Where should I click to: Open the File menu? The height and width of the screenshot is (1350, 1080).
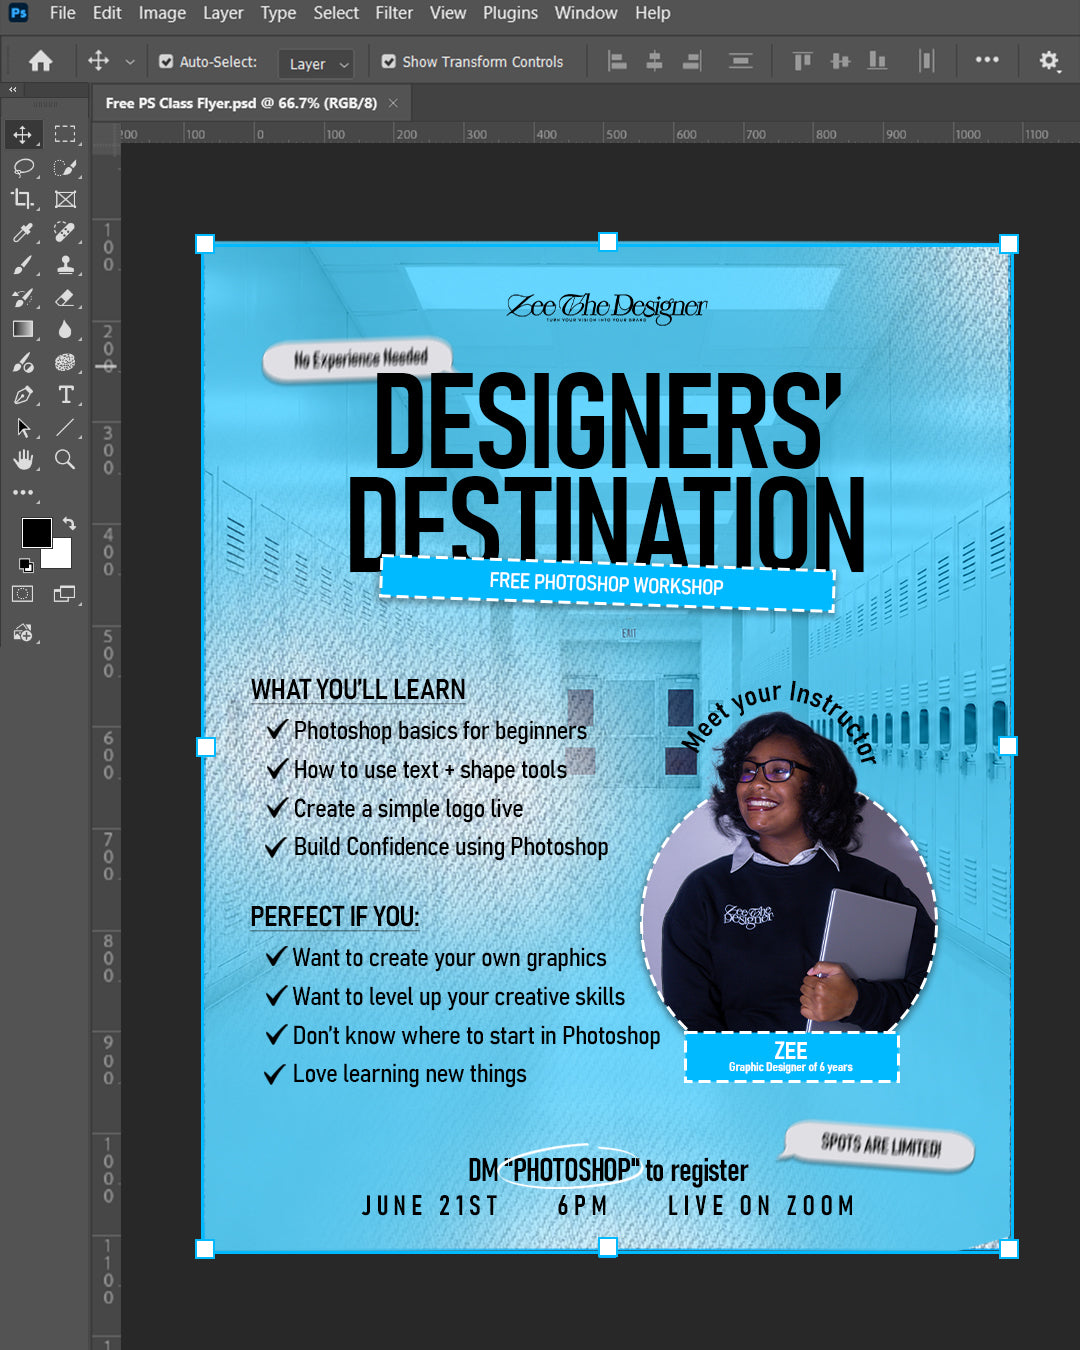63,13
